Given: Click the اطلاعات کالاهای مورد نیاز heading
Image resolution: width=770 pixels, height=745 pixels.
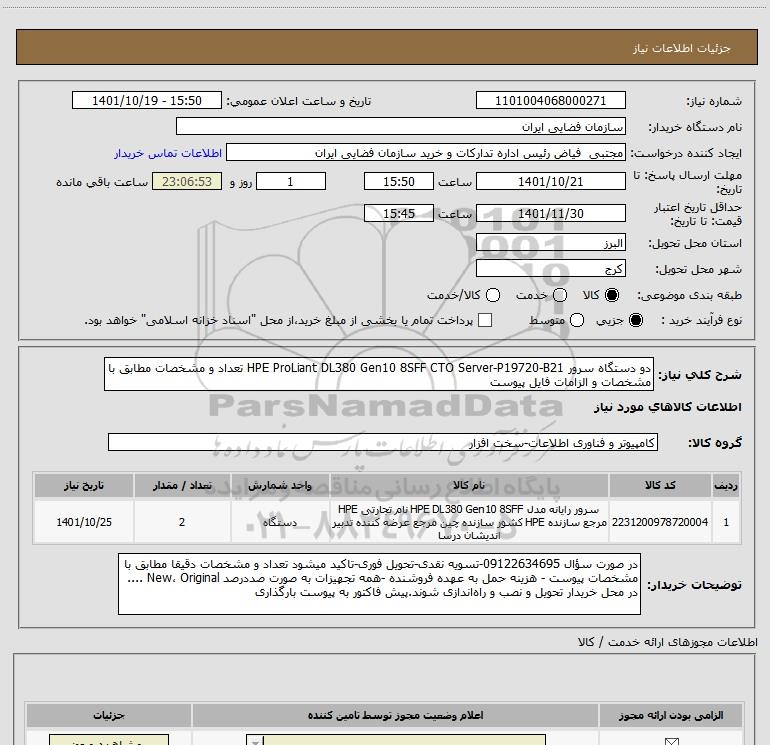Looking at the screenshot, I should pos(668,407).
